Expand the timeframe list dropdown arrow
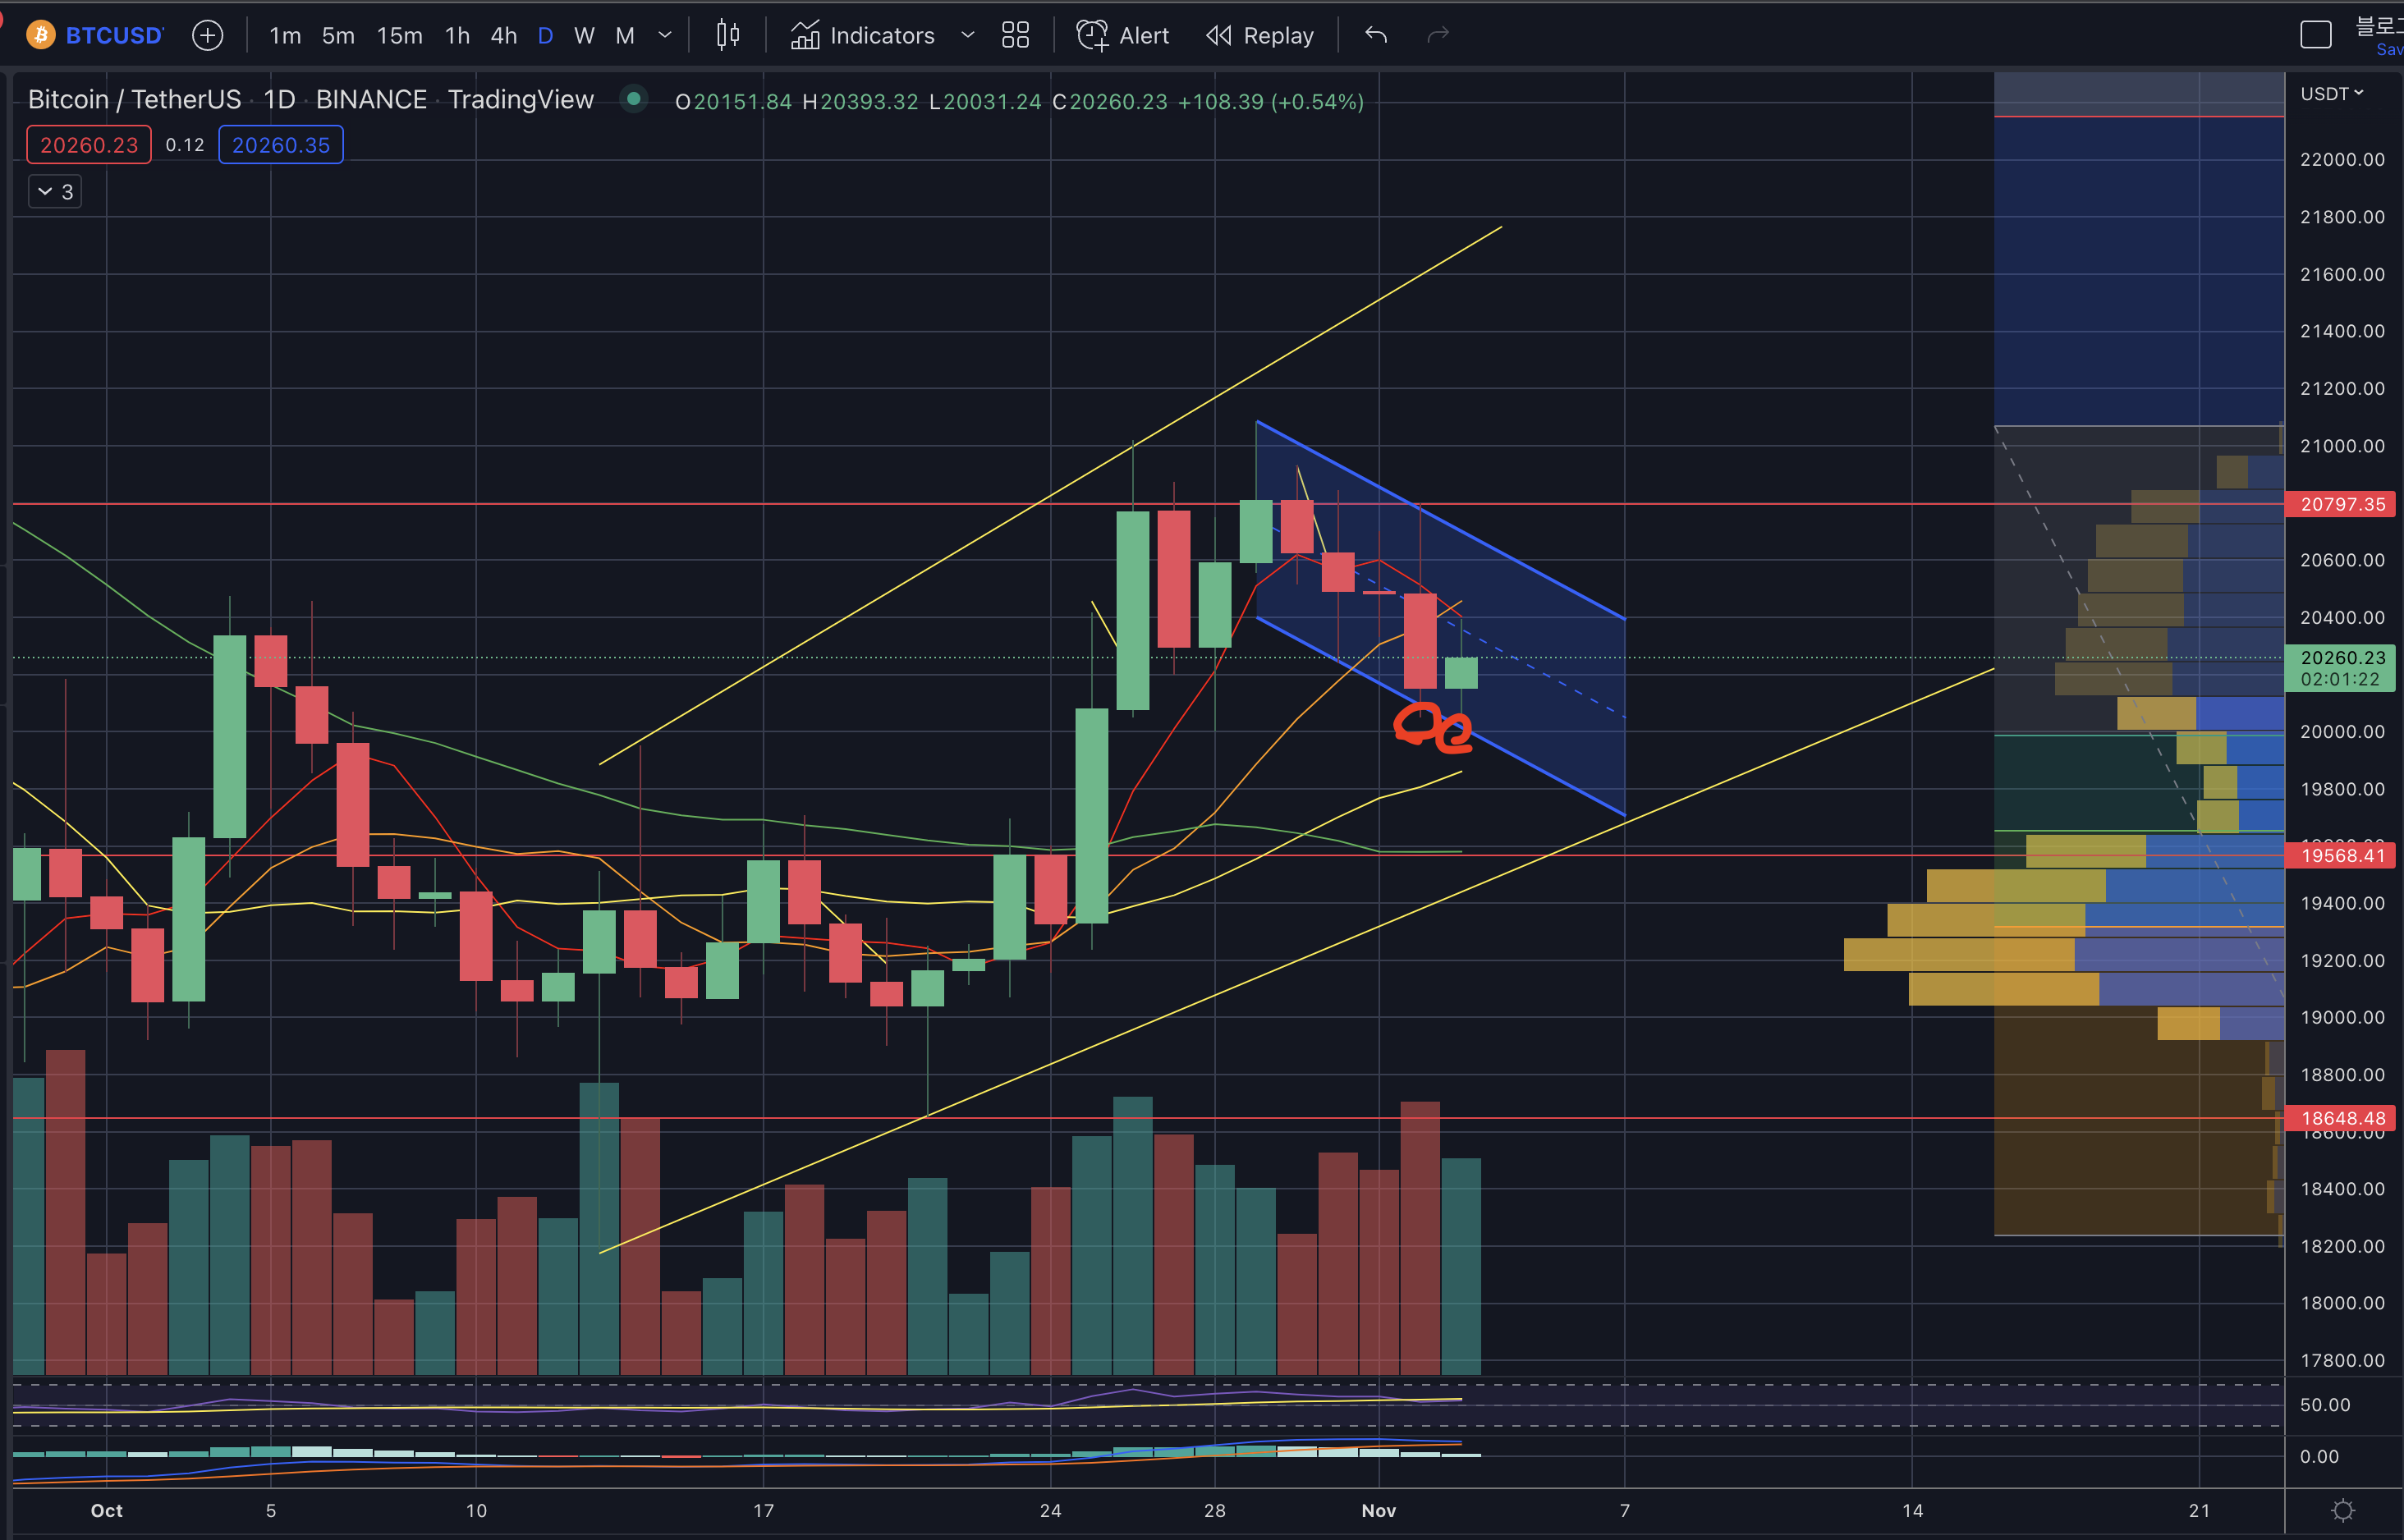The height and width of the screenshot is (1540, 2404). [665, 36]
